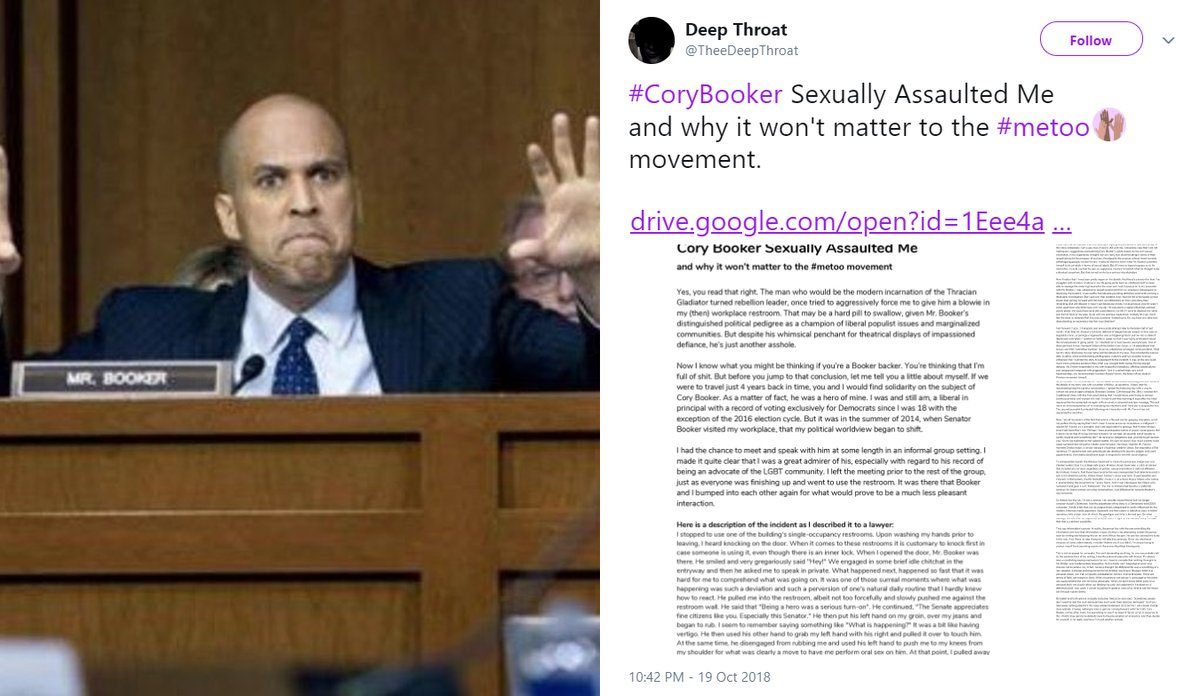Screen dimensions: 1200x696
Task: Open the drive.google.com link
Action: pyautogui.click(x=835, y=221)
